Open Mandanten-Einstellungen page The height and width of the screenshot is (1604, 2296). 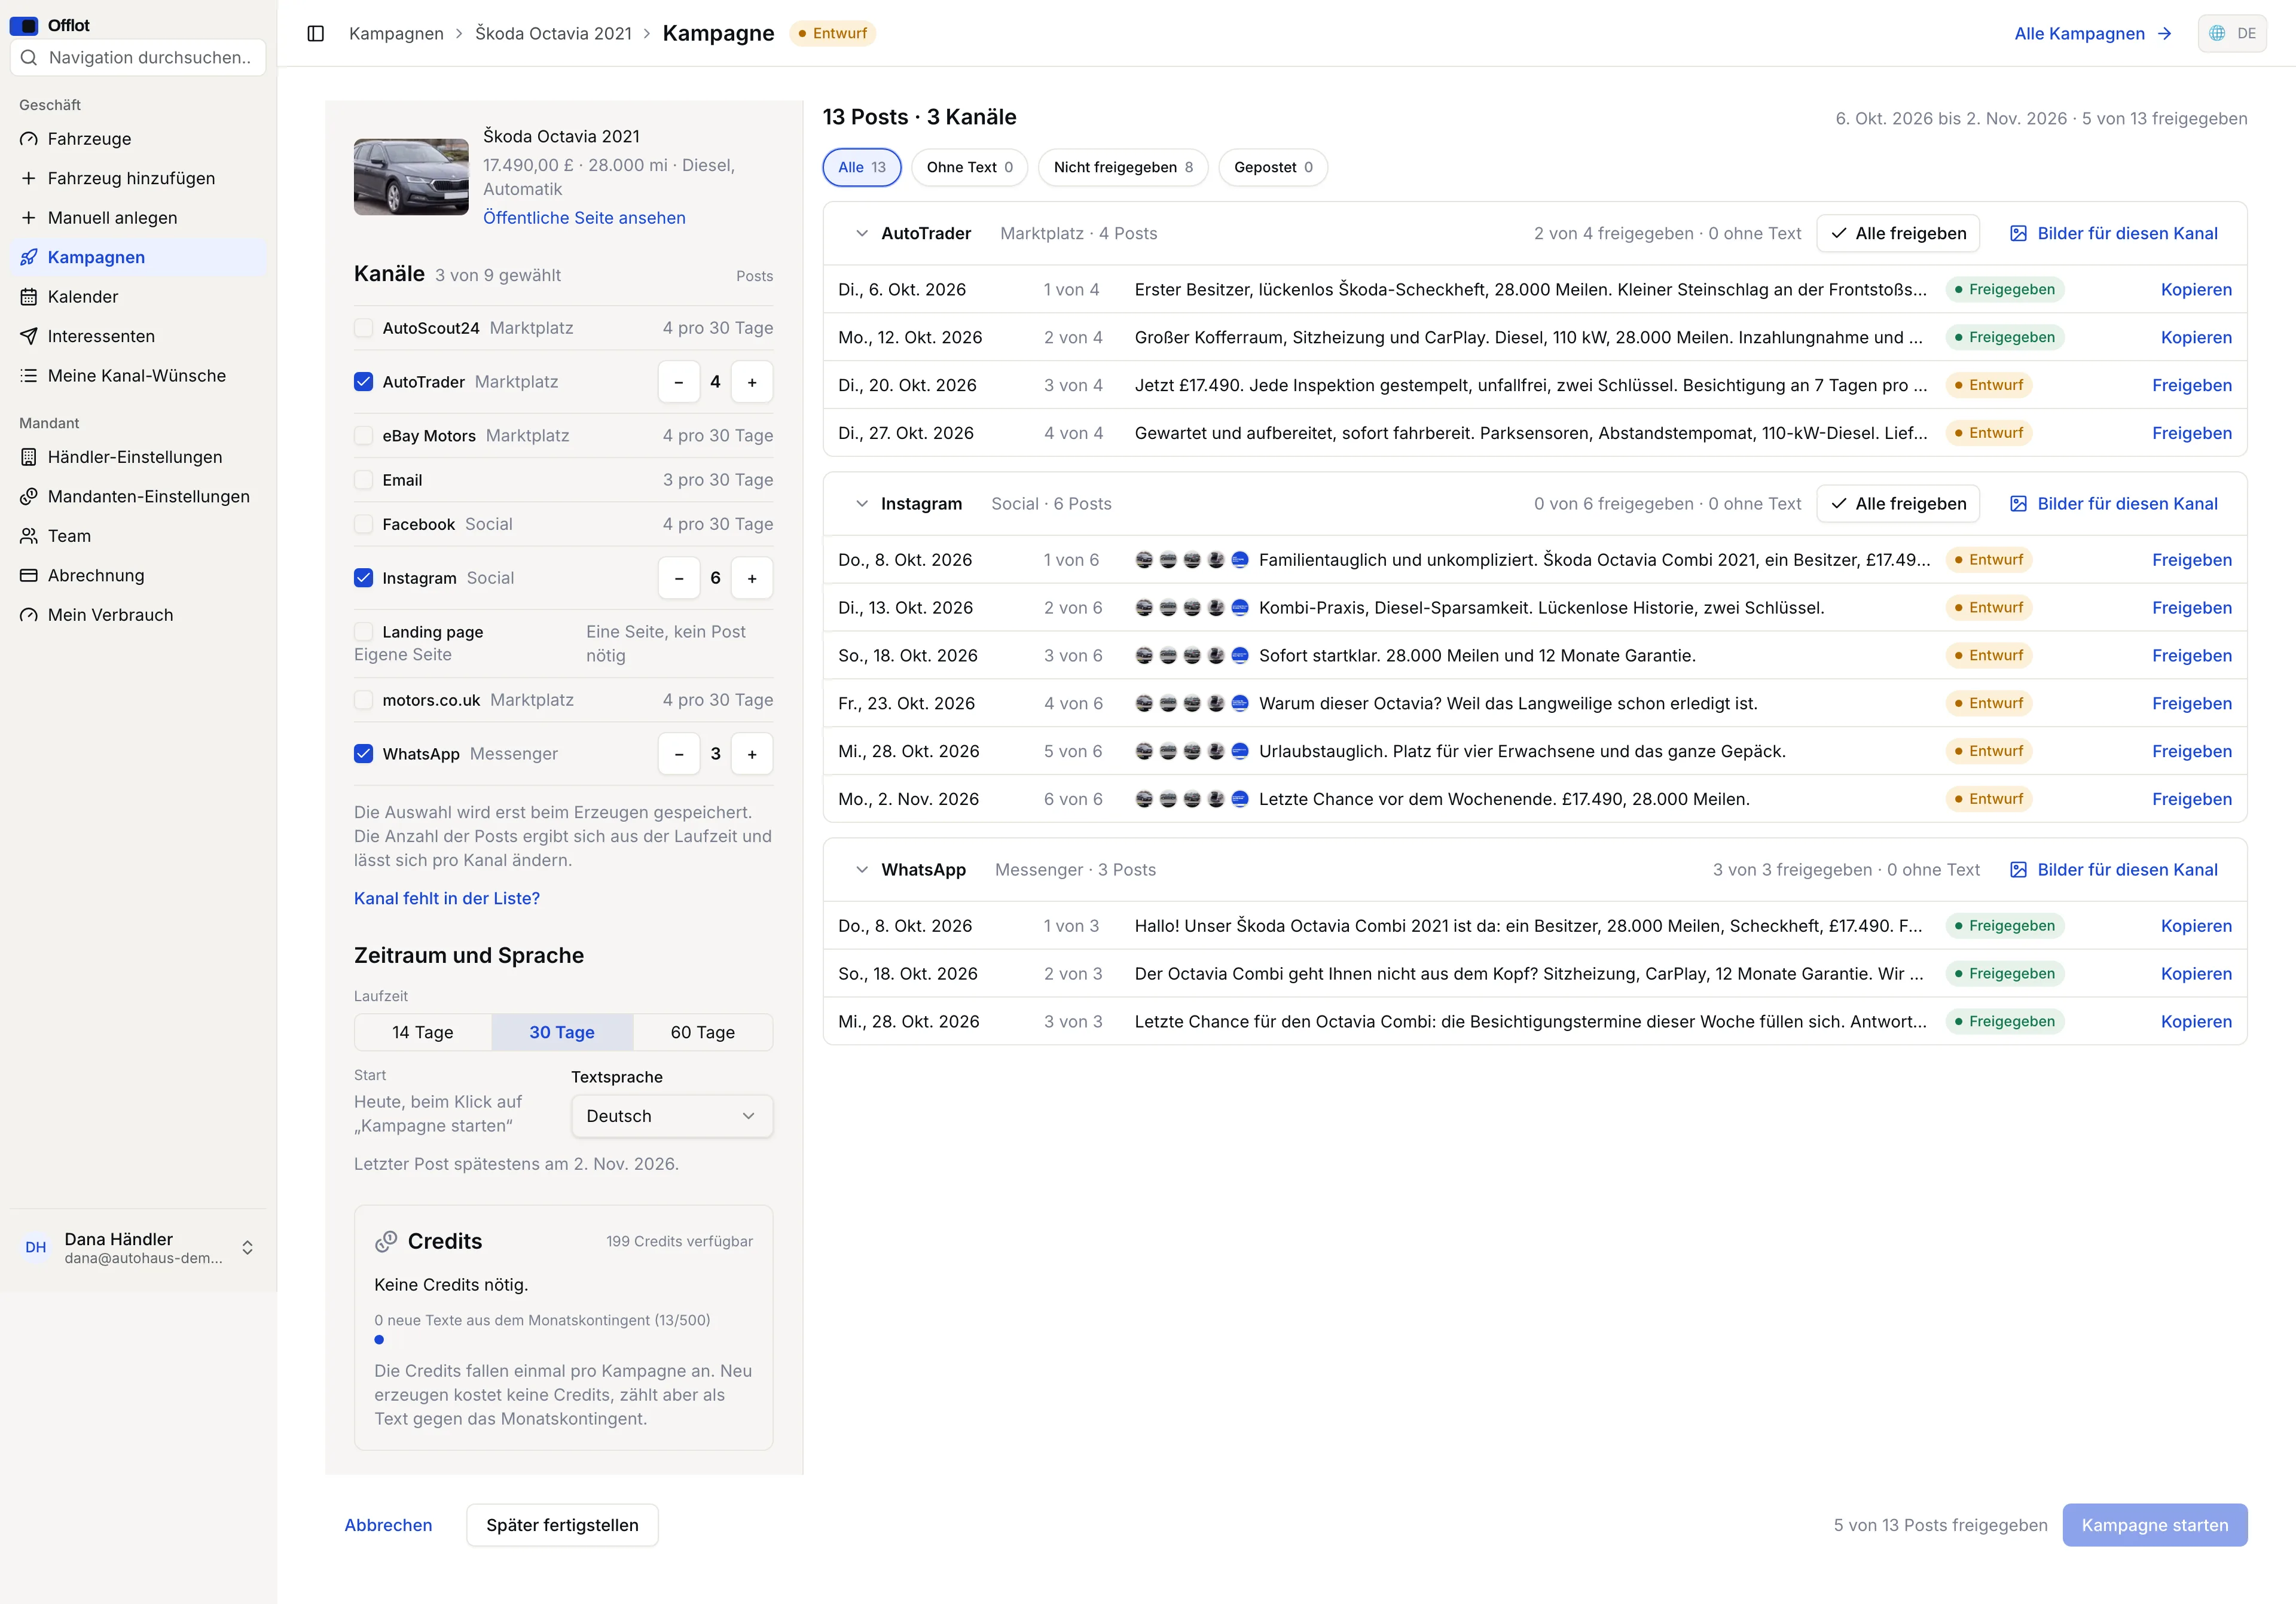(138, 497)
